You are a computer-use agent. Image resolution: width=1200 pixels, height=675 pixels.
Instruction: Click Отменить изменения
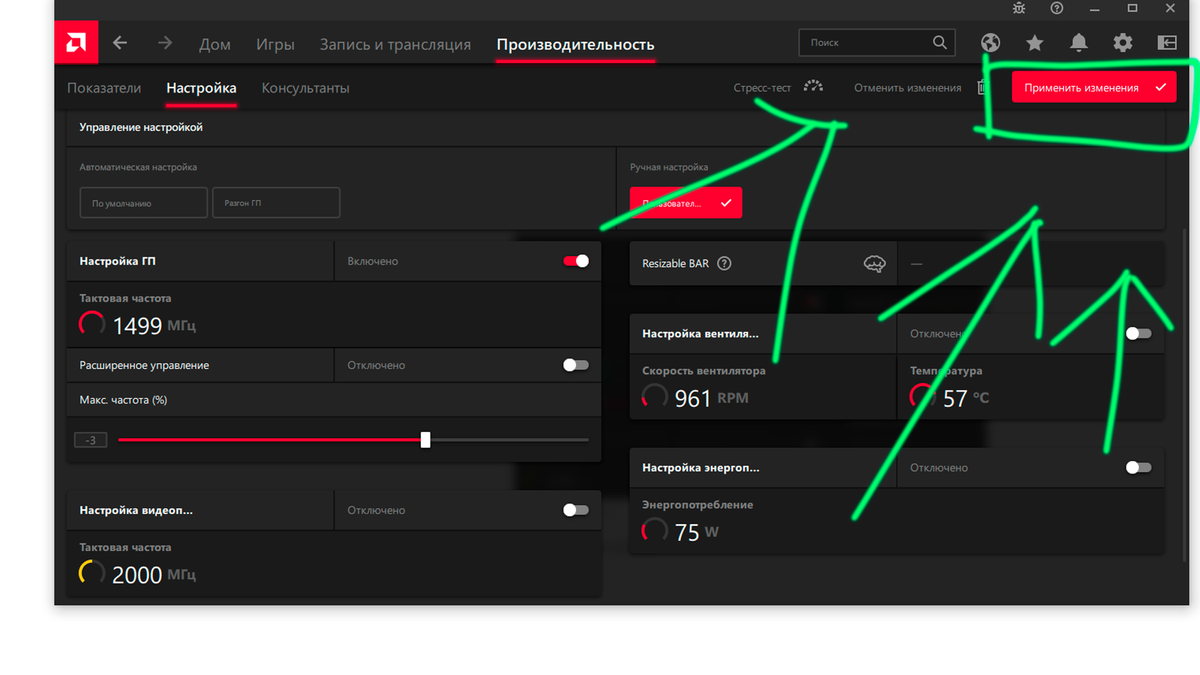(907, 88)
